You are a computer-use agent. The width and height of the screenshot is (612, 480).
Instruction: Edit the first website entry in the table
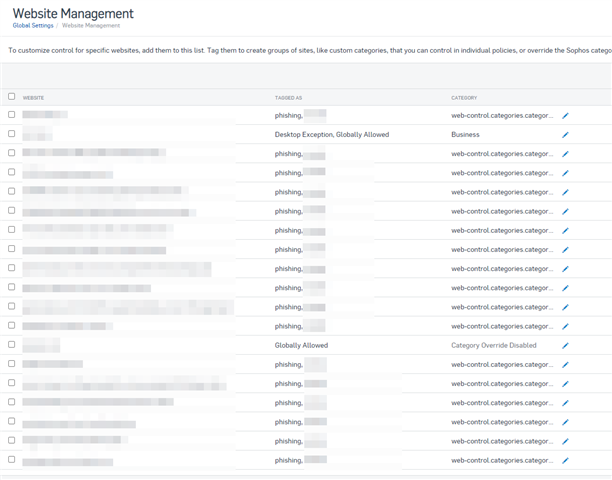pos(565,116)
